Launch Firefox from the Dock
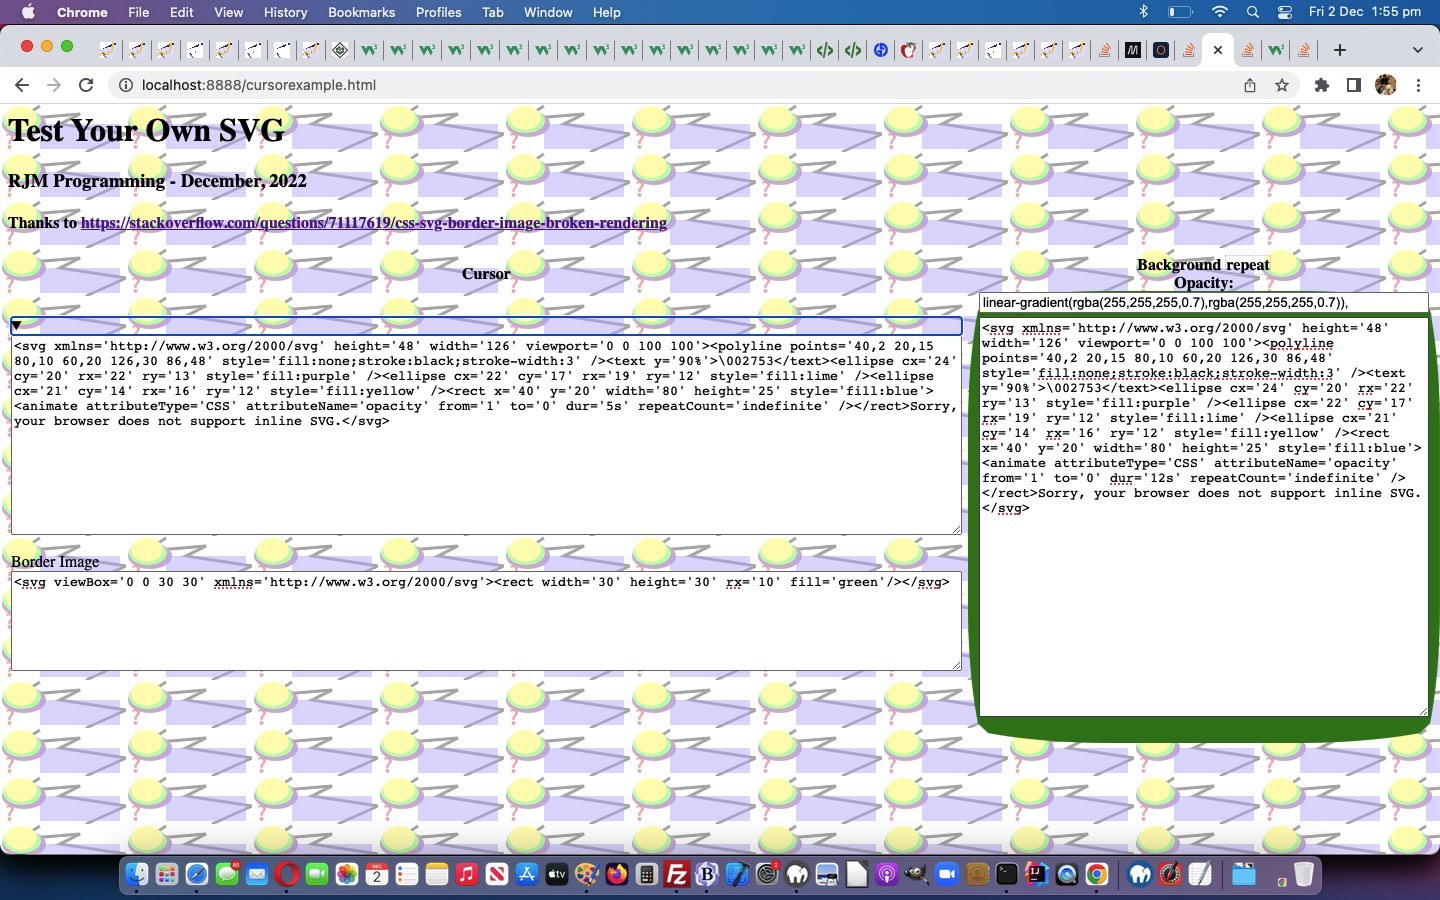Screen dimensions: 1440x900 coord(617,875)
